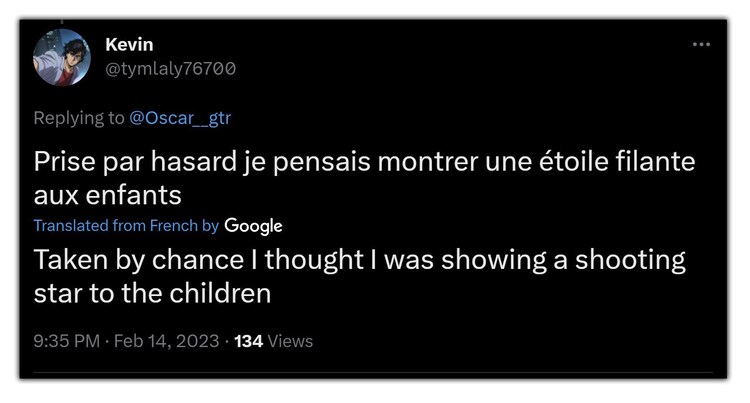
Task: Open the three-dot more options menu
Action: (701, 45)
